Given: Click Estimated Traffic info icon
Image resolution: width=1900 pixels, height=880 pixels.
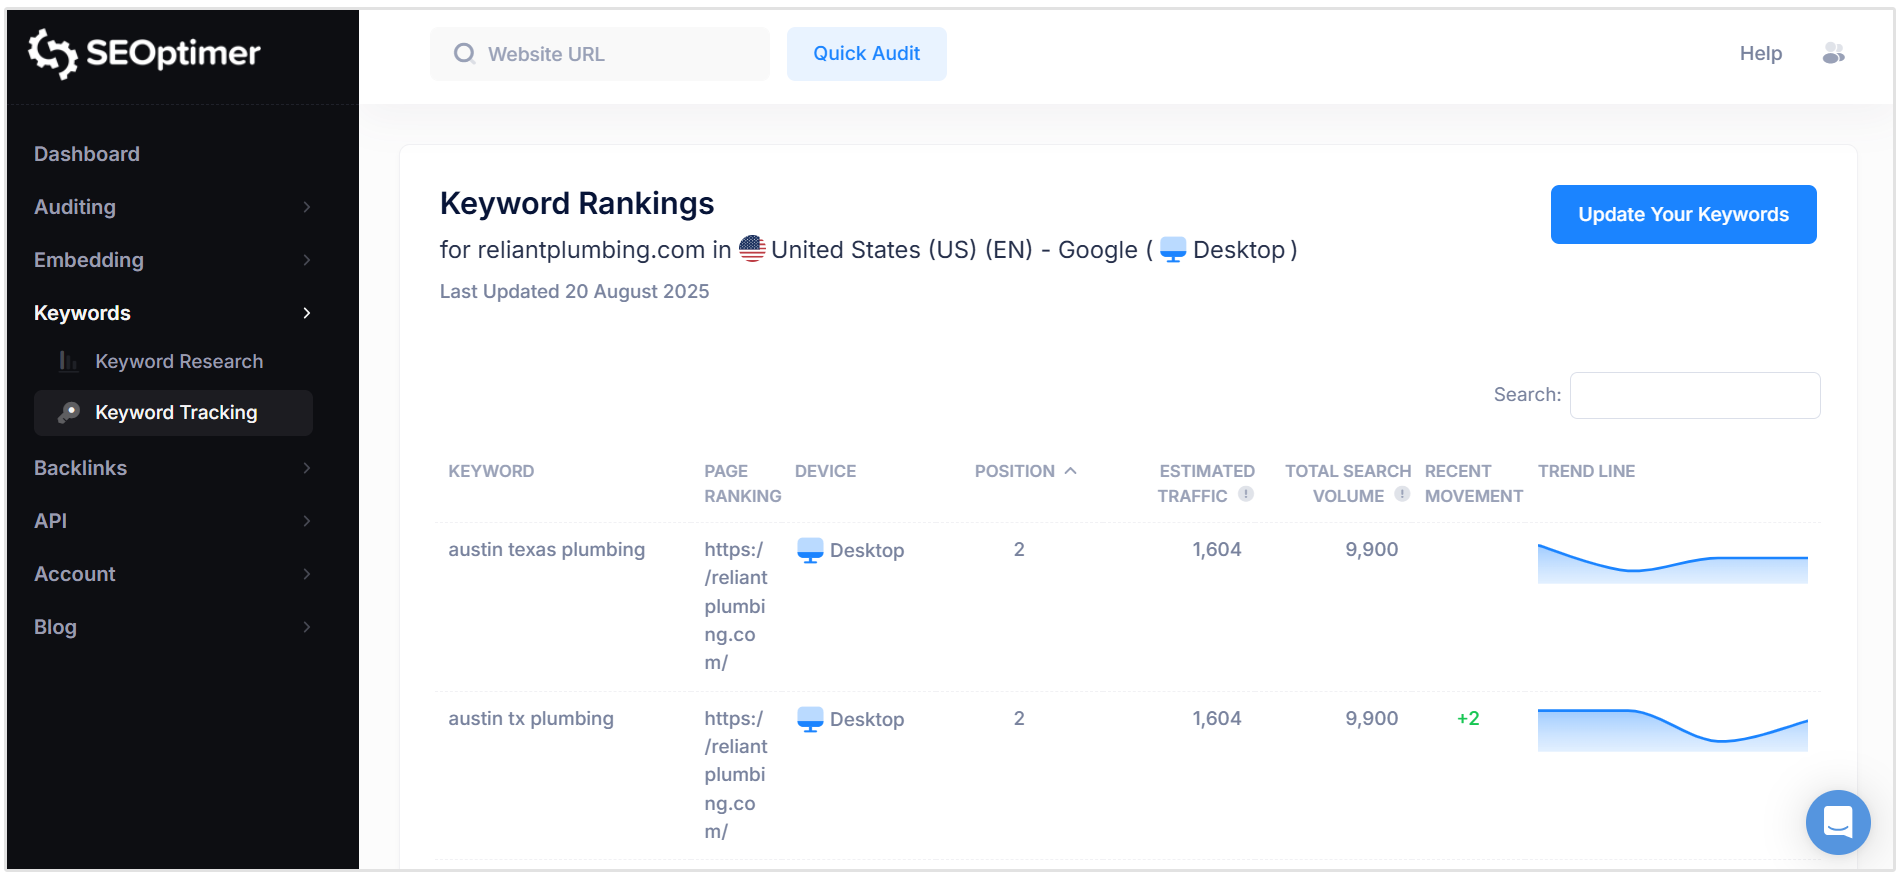Looking at the screenshot, I should click(x=1246, y=494).
